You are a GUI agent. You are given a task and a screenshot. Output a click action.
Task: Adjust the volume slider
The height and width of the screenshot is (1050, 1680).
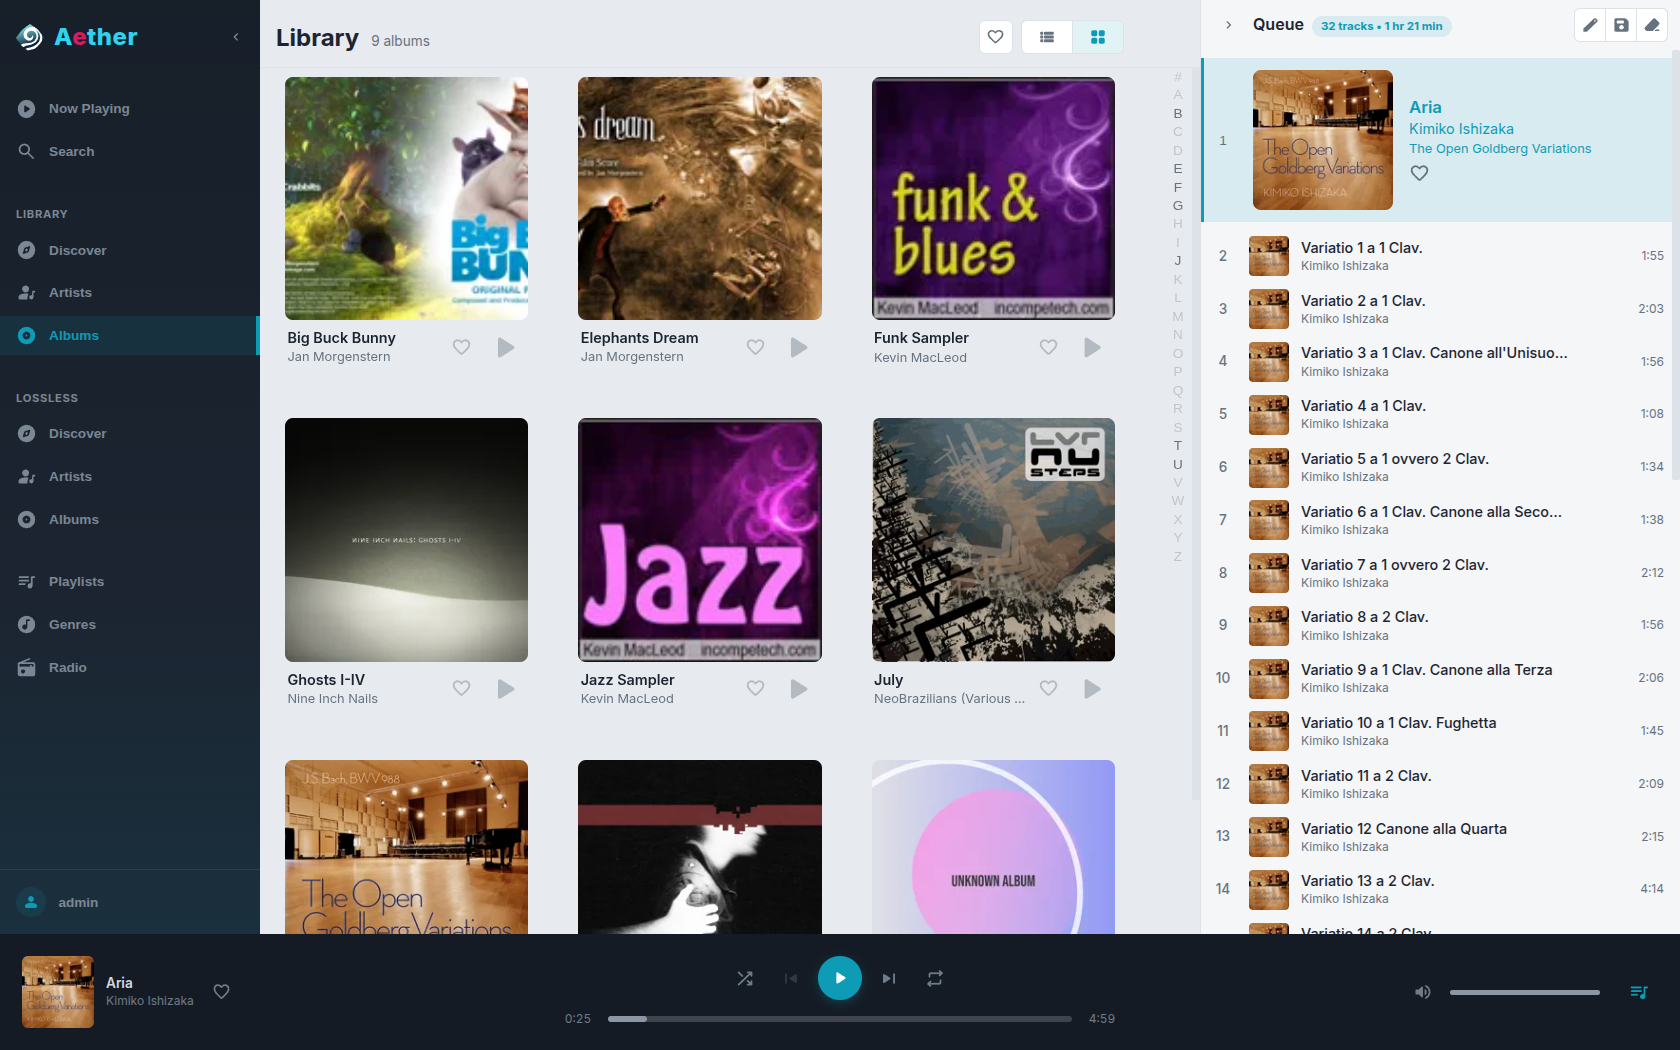[x=1525, y=992]
